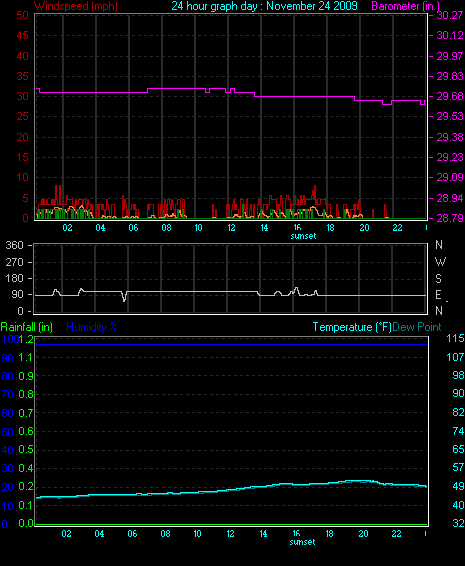Click the 08 hour tick on bottom graph
The width and height of the screenshot is (465, 566).
point(165,534)
